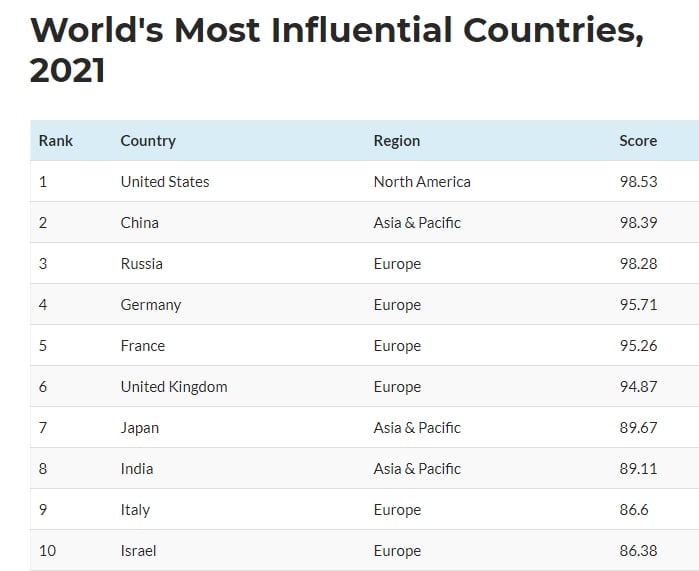Click the Region column header

pos(397,141)
